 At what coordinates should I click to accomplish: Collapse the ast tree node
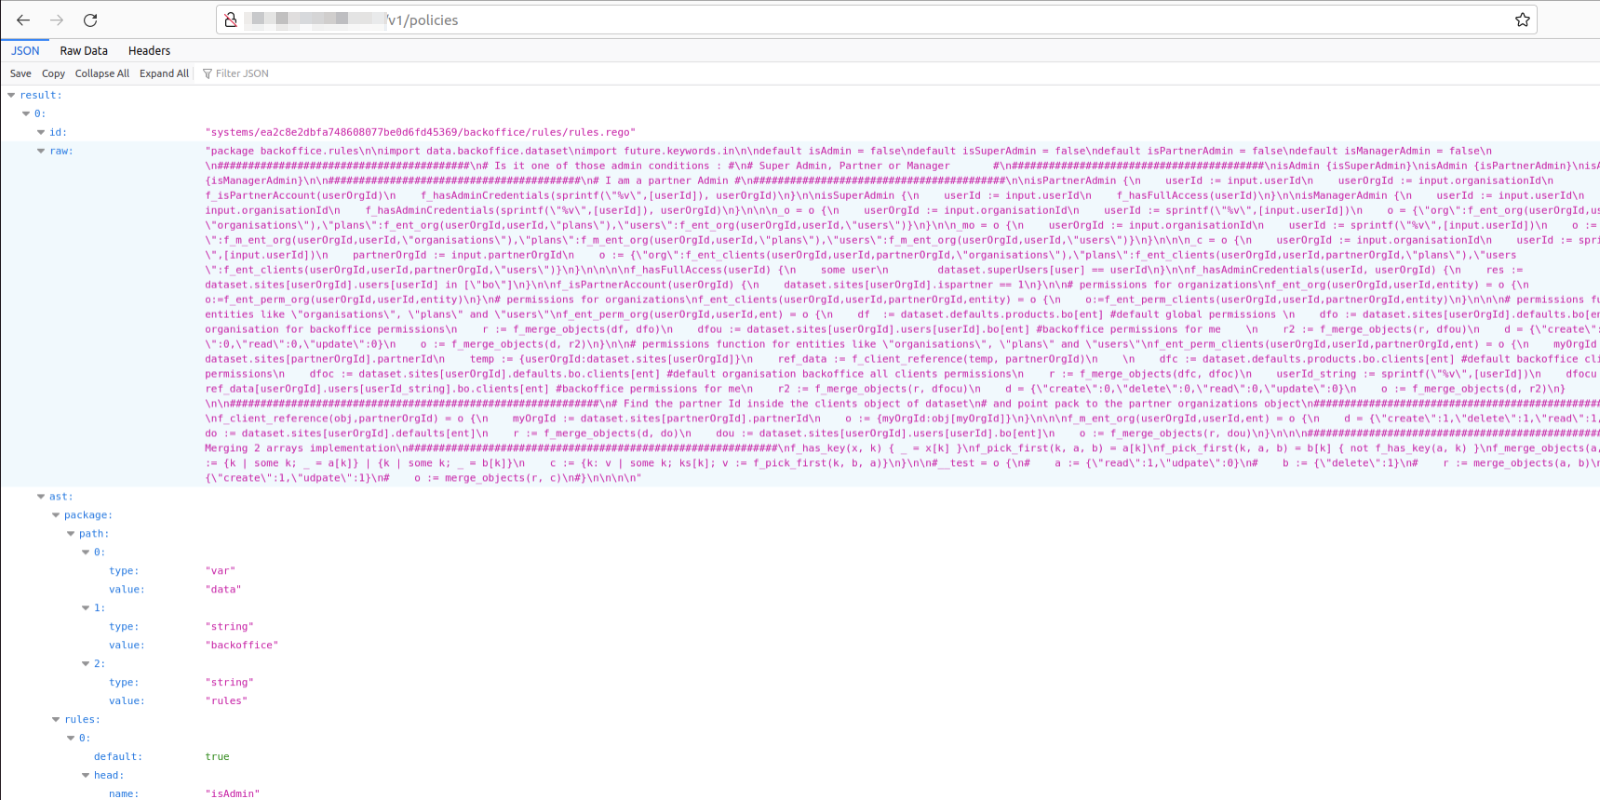41,497
